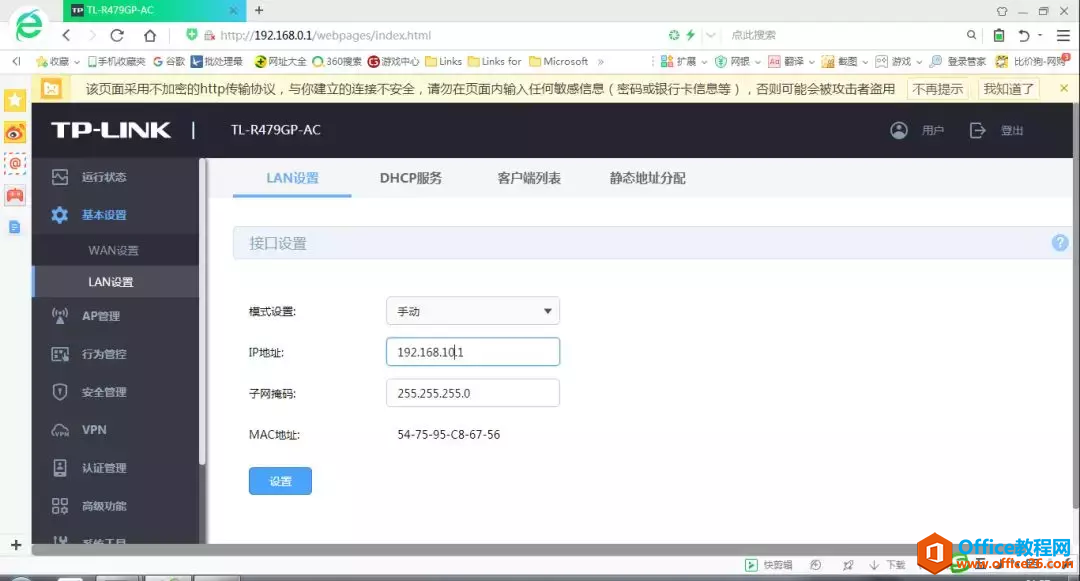Open 行为管控 behavior control section

coord(103,354)
